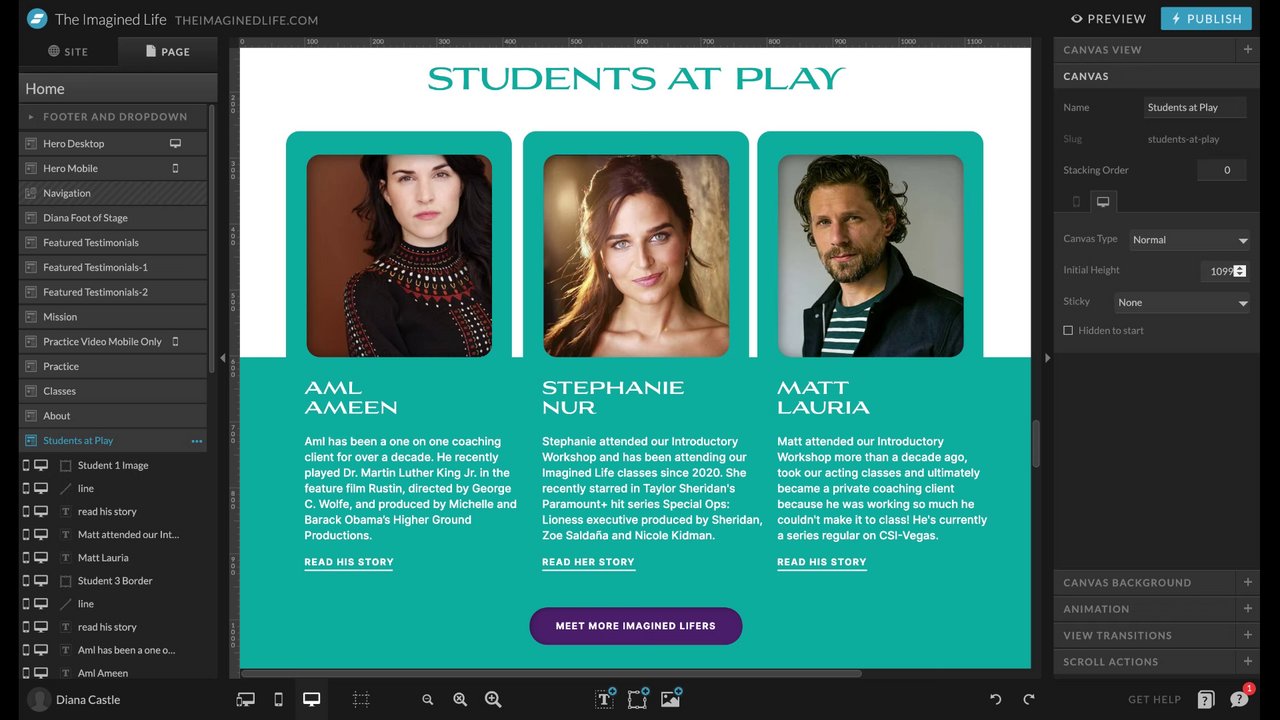This screenshot has width=1280, height=720.
Task: Click the add box element icon
Action: [638, 699]
